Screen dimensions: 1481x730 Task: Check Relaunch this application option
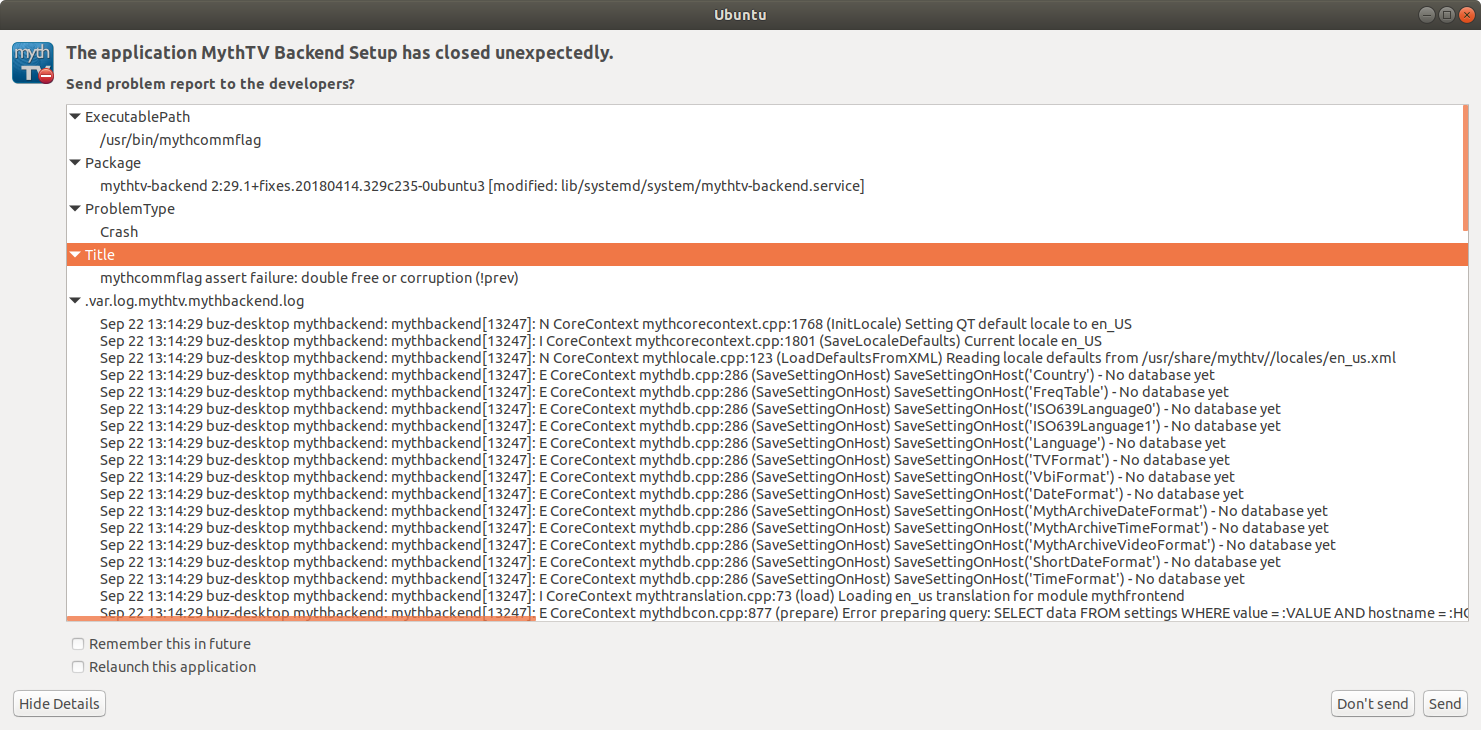click(x=78, y=667)
